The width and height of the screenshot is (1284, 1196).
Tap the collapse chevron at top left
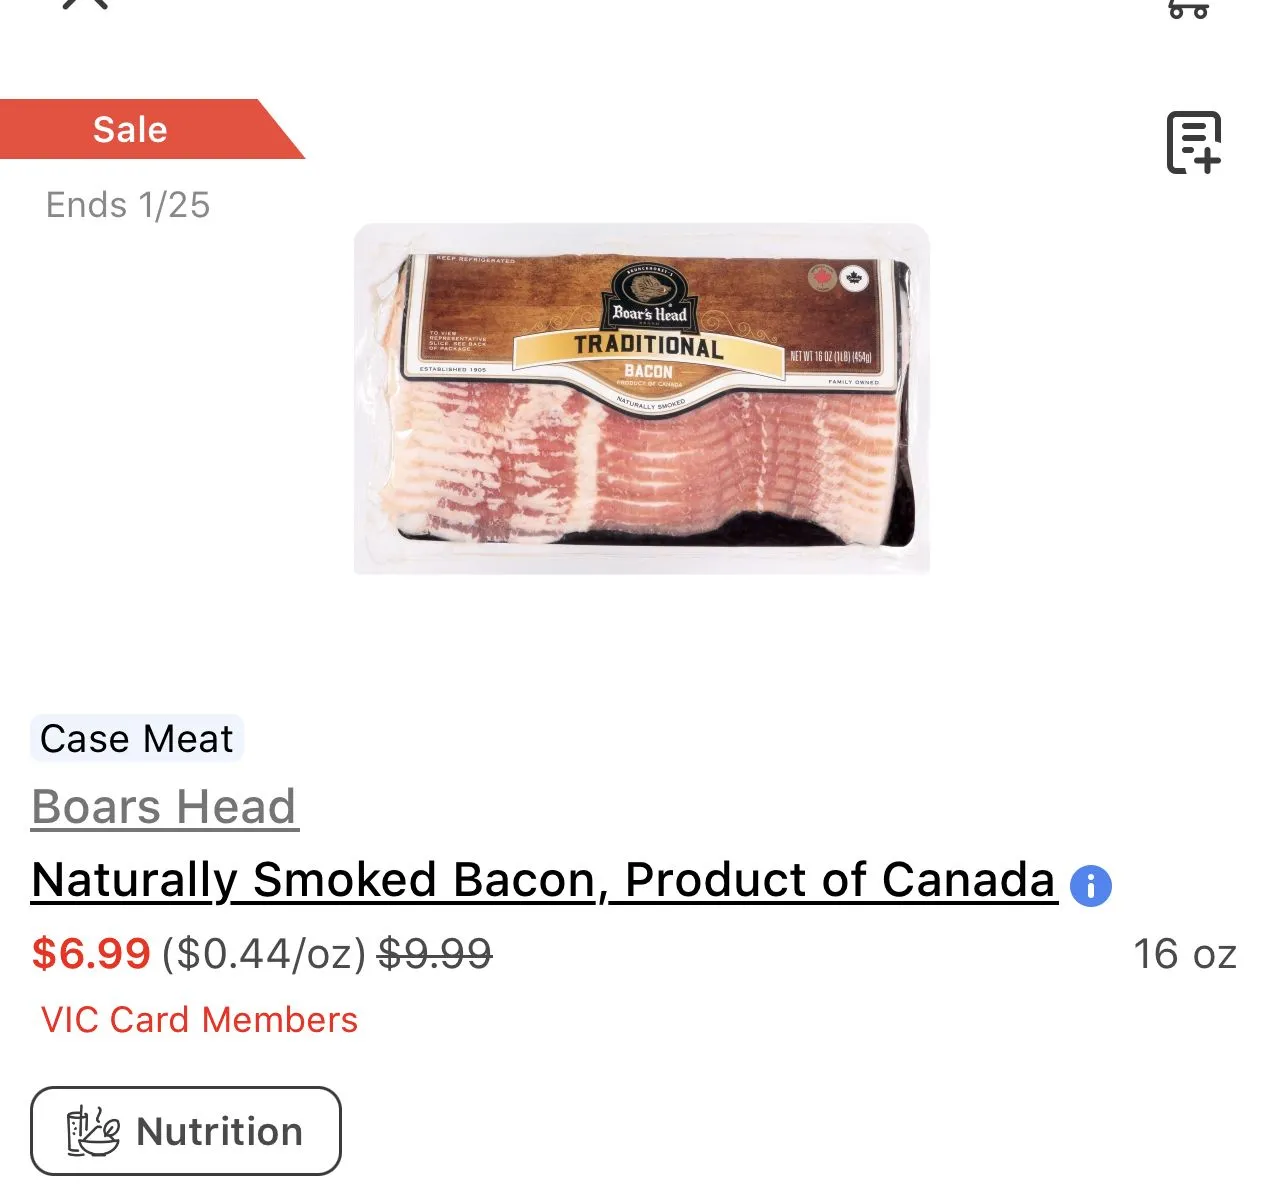(x=86, y=5)
